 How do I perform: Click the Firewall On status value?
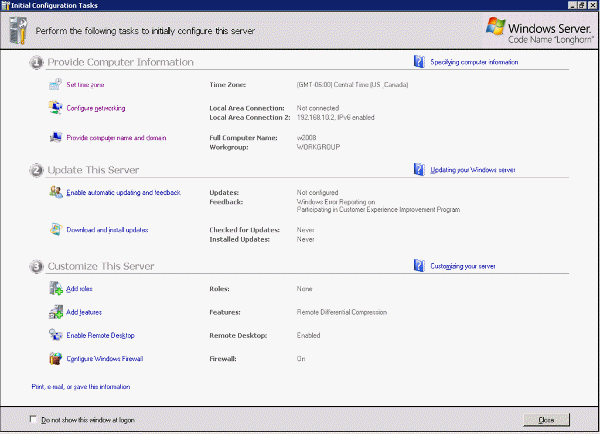point(301,359)
